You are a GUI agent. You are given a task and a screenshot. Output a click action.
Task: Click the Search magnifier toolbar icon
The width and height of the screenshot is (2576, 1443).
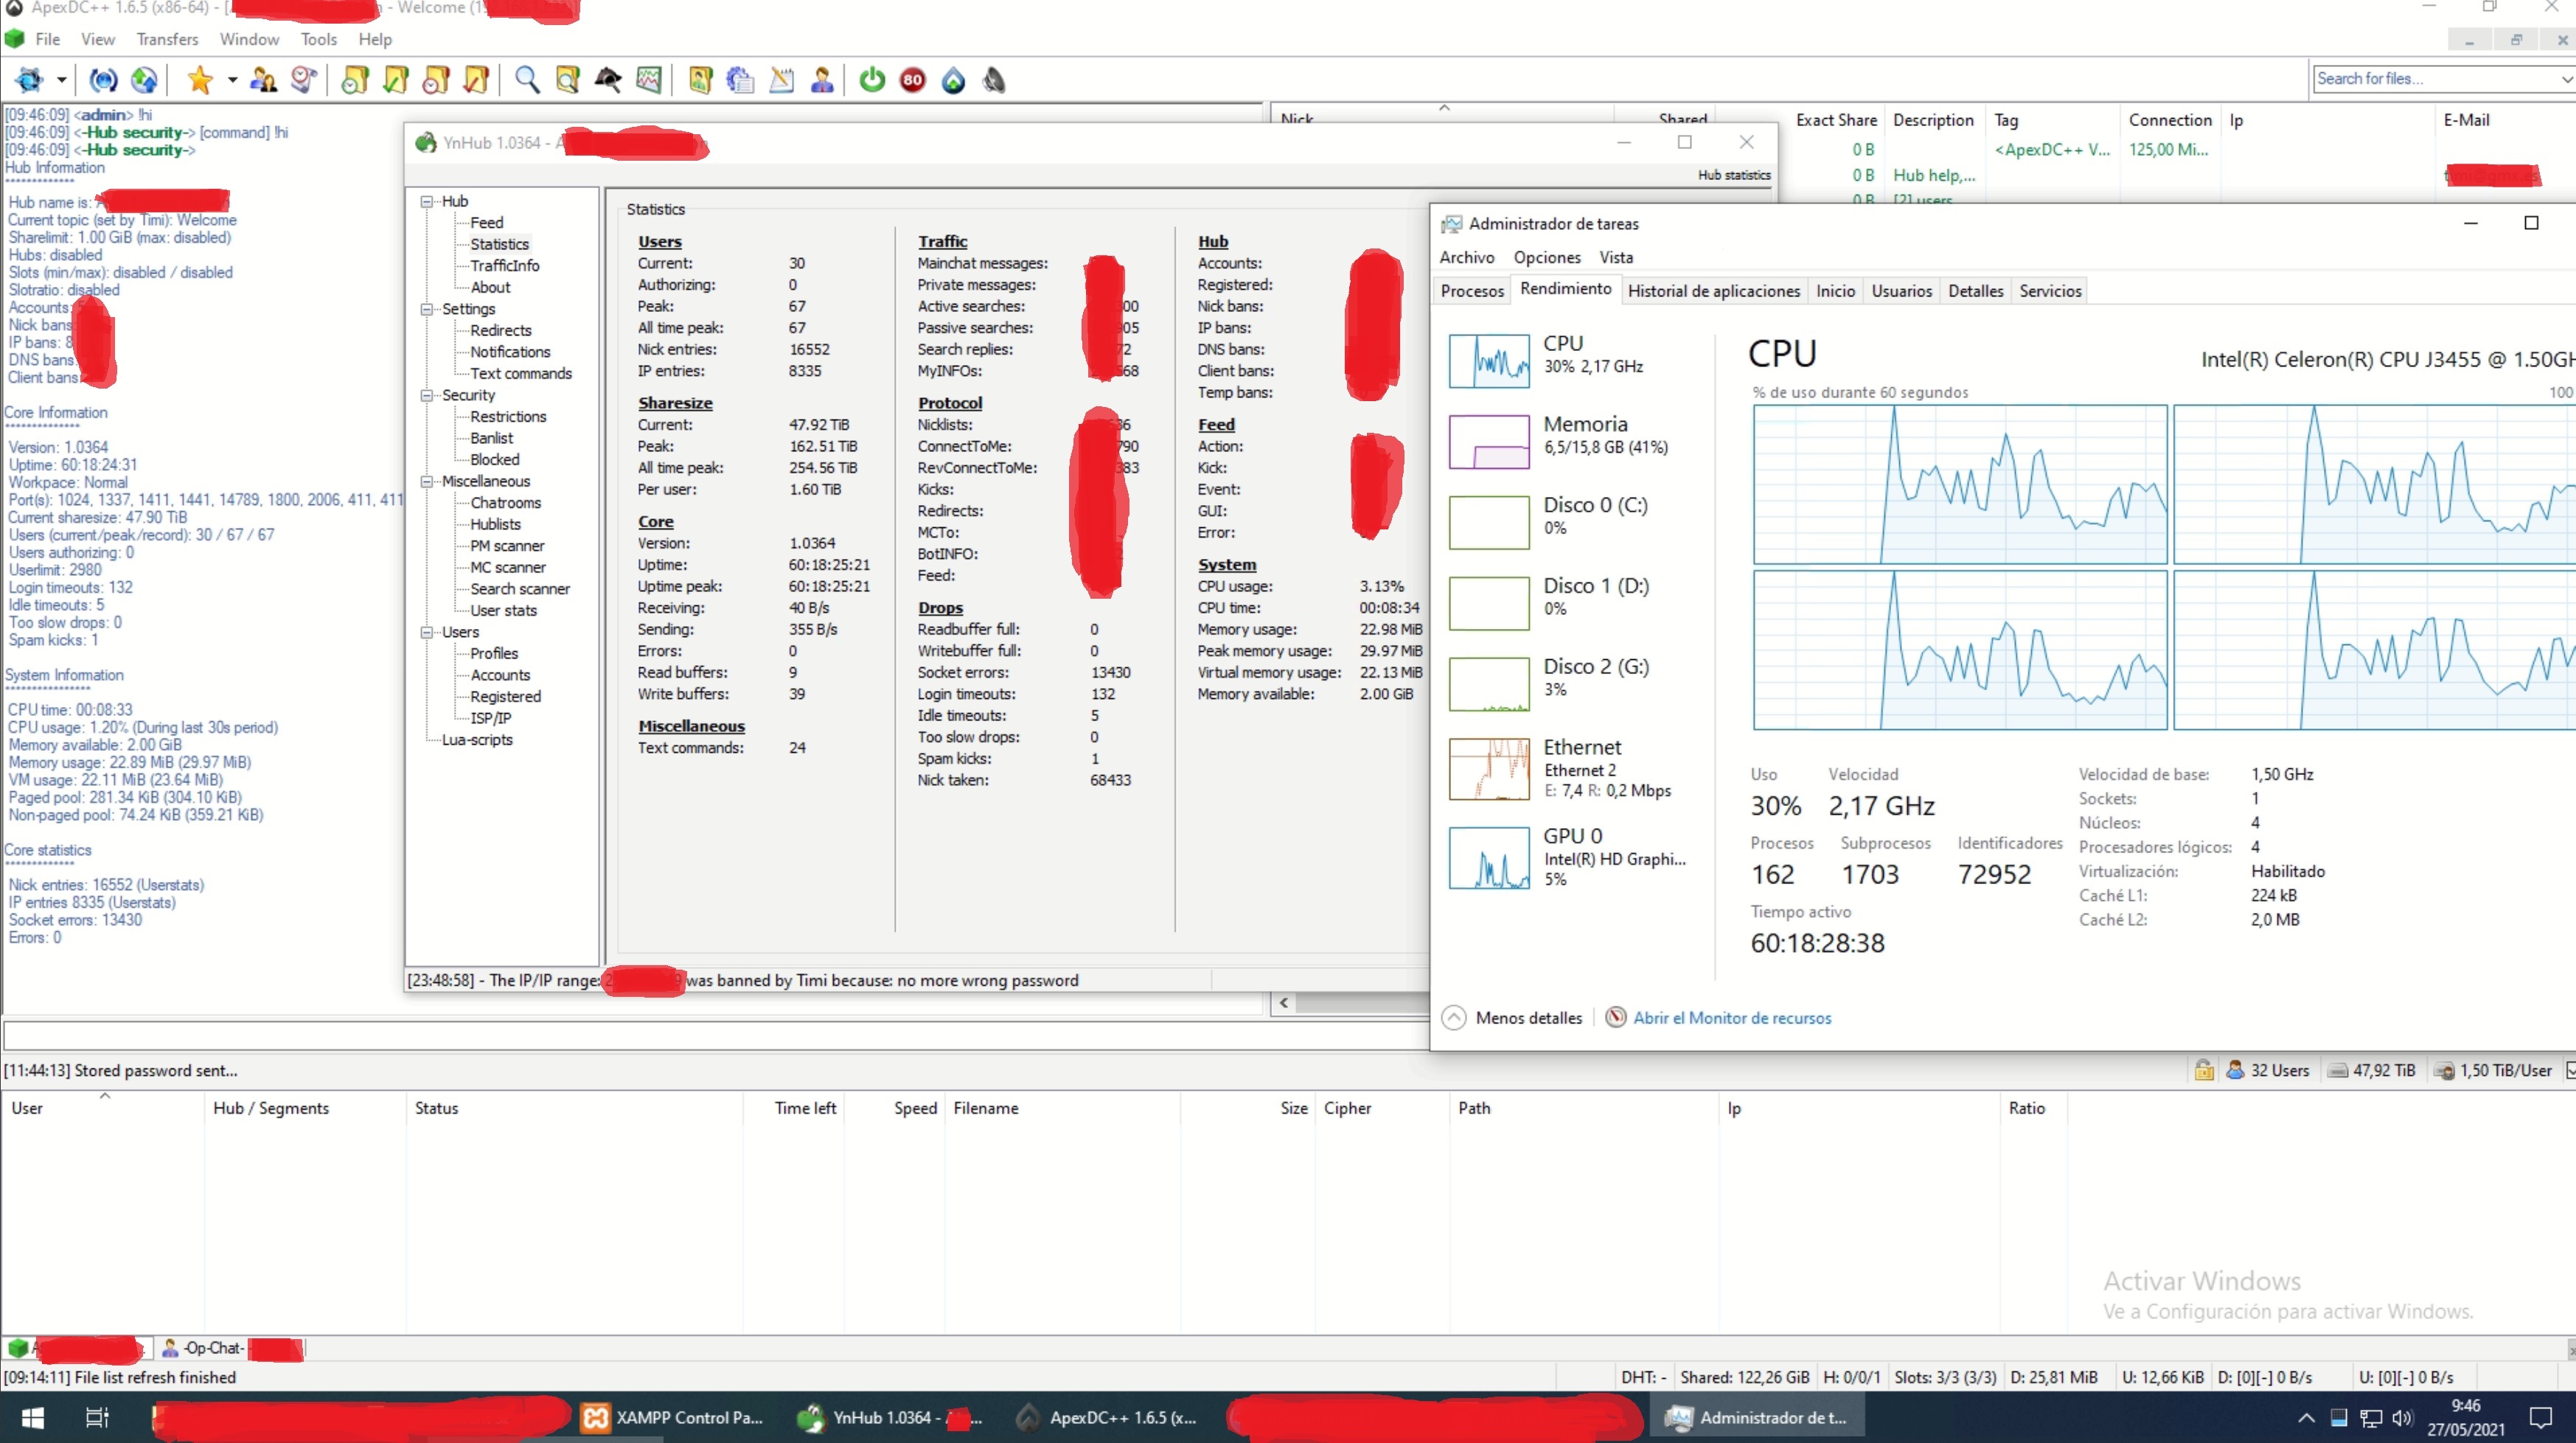527,80
